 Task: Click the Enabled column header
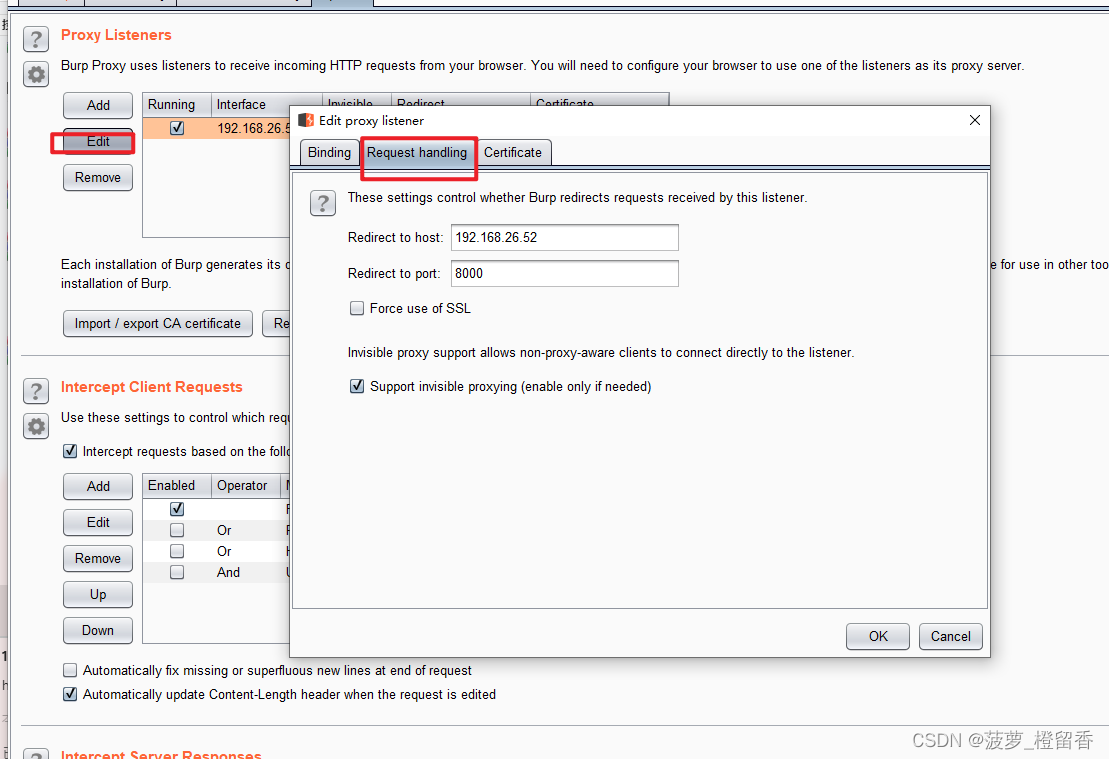[x=177, y=485]
